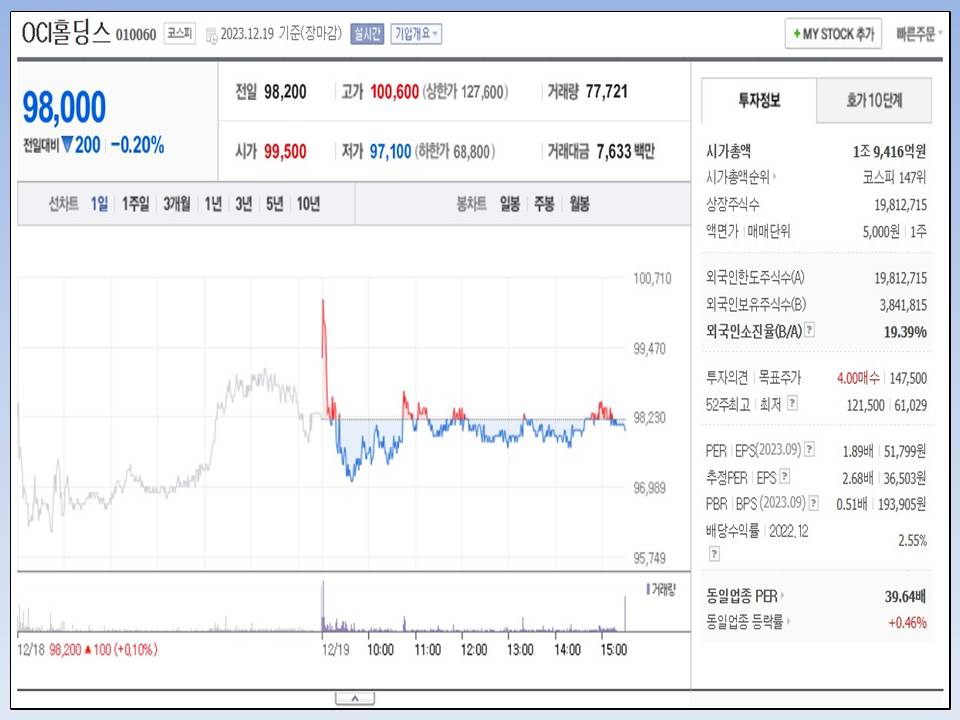This screenshot has width=960, height=720.
Task: Click the calendar icon beside 2023.12.19
Action: (211, 36)
